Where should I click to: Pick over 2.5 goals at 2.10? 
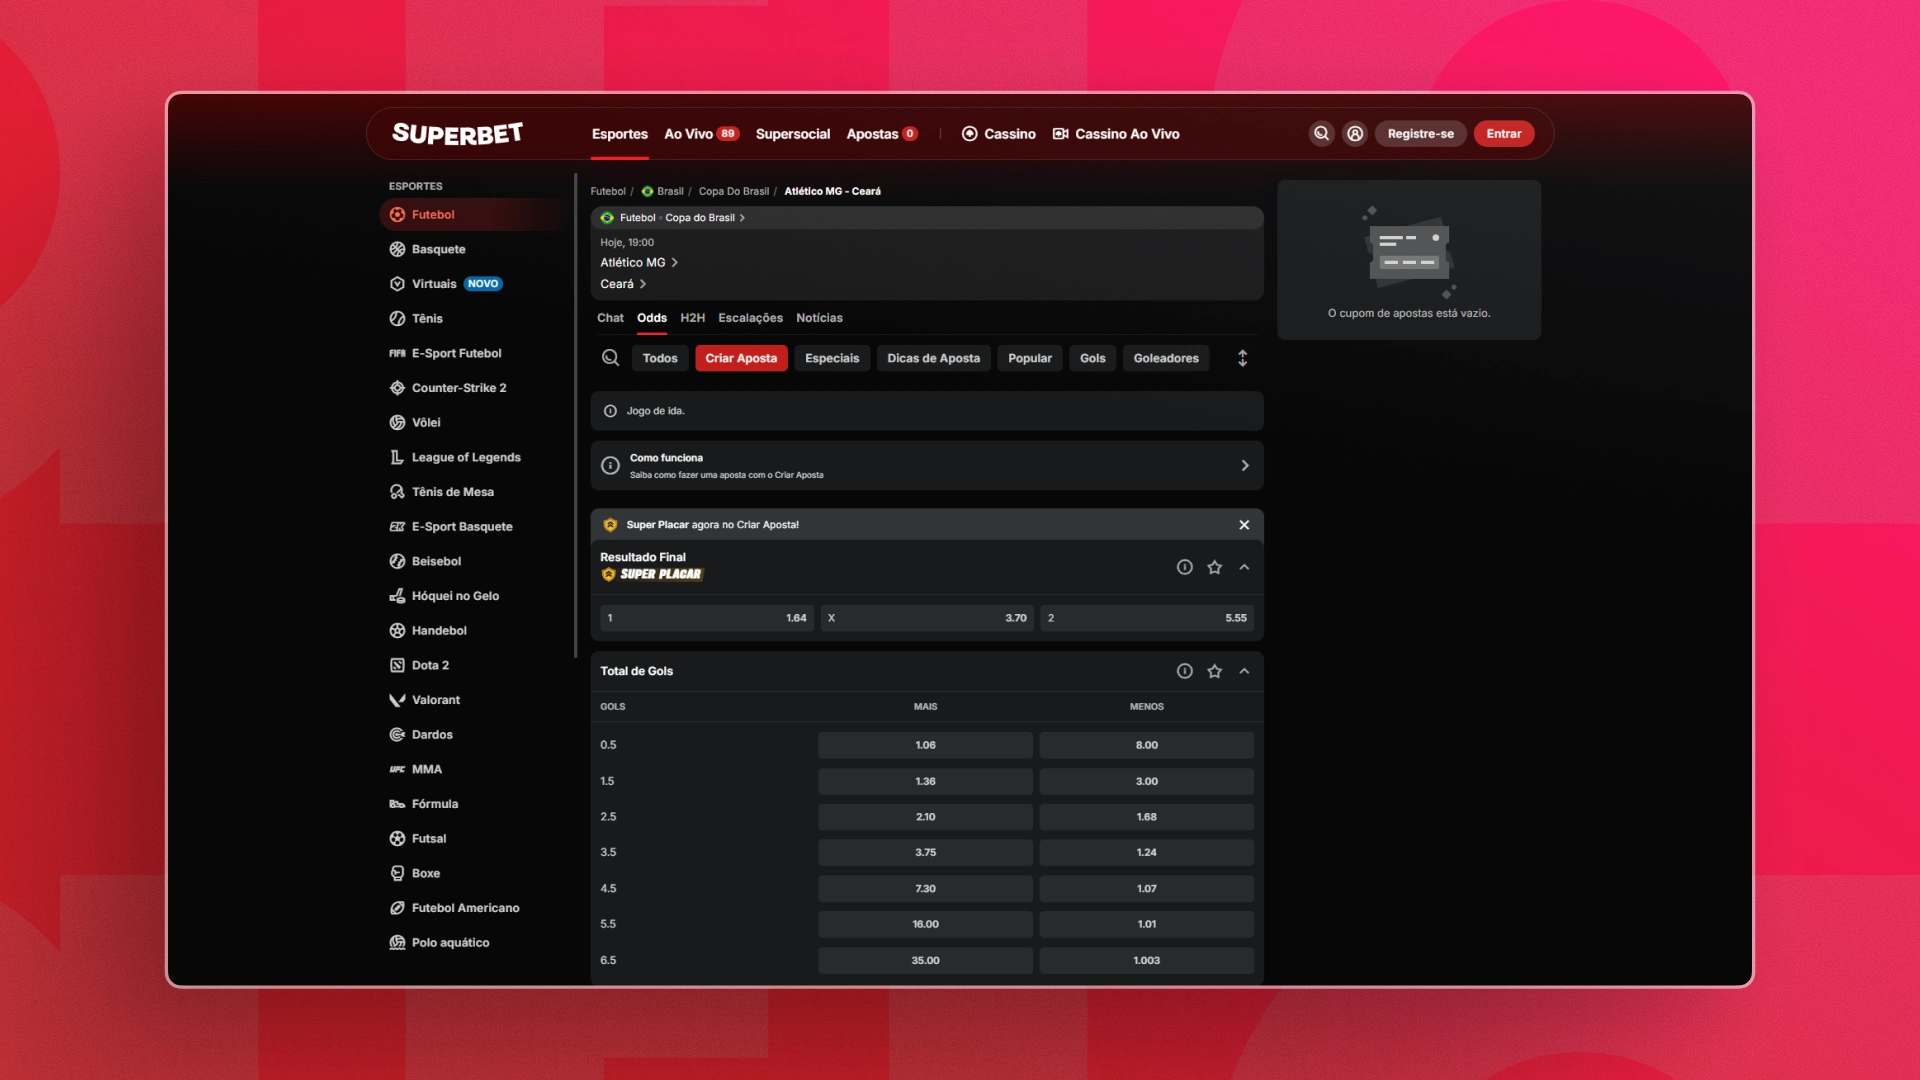pos(926,817)
